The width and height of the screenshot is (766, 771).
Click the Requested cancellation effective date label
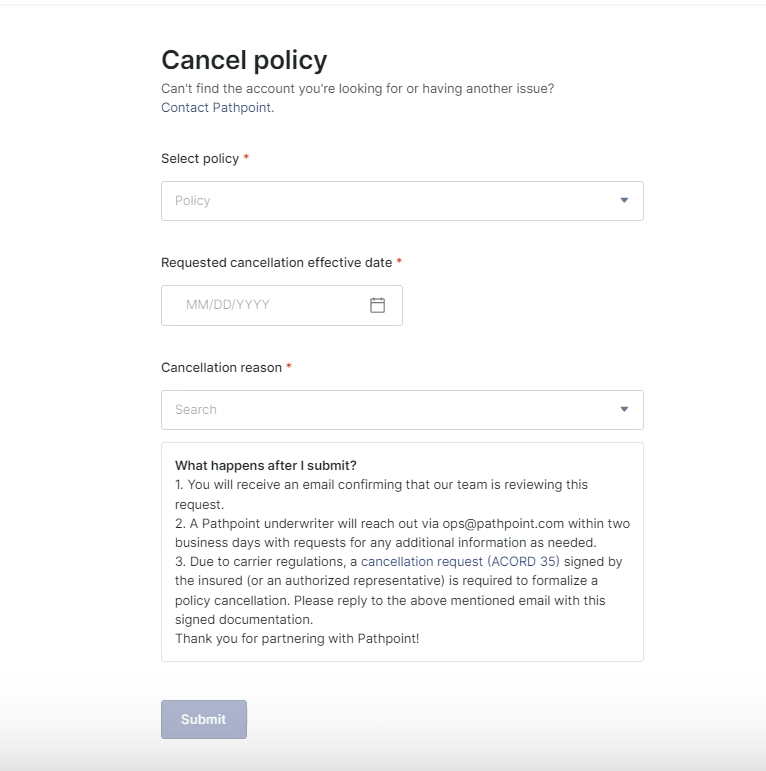pos(276,262)
